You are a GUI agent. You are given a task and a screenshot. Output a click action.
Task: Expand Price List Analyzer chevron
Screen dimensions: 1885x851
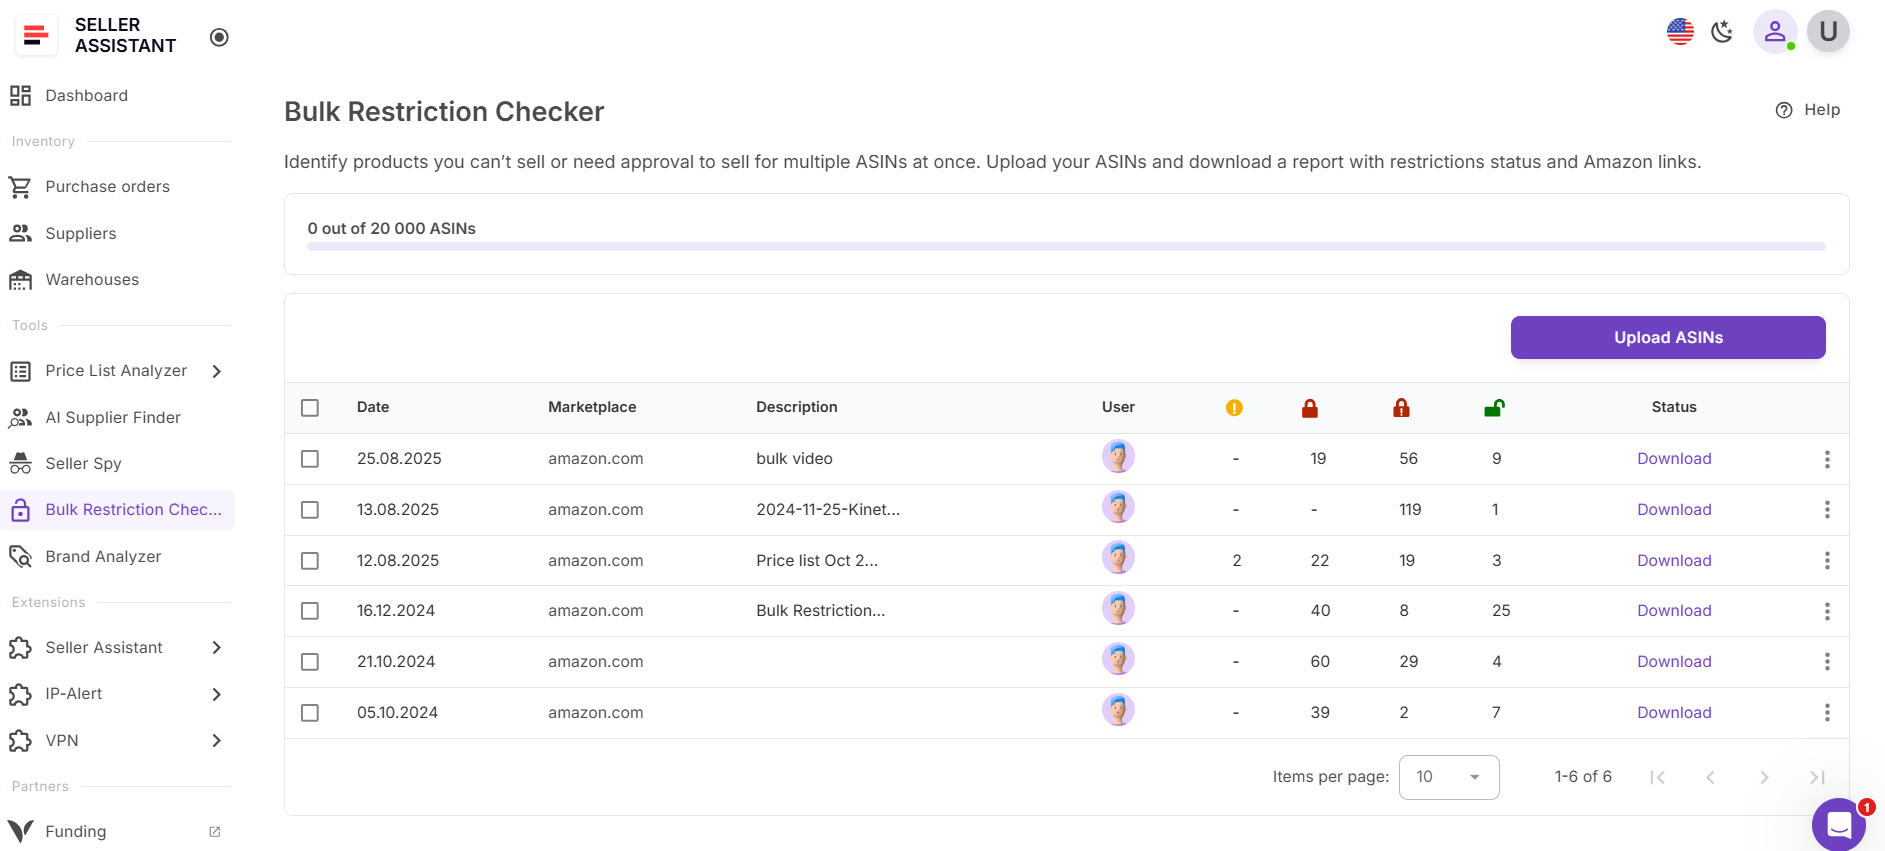(x=217, y=371)
